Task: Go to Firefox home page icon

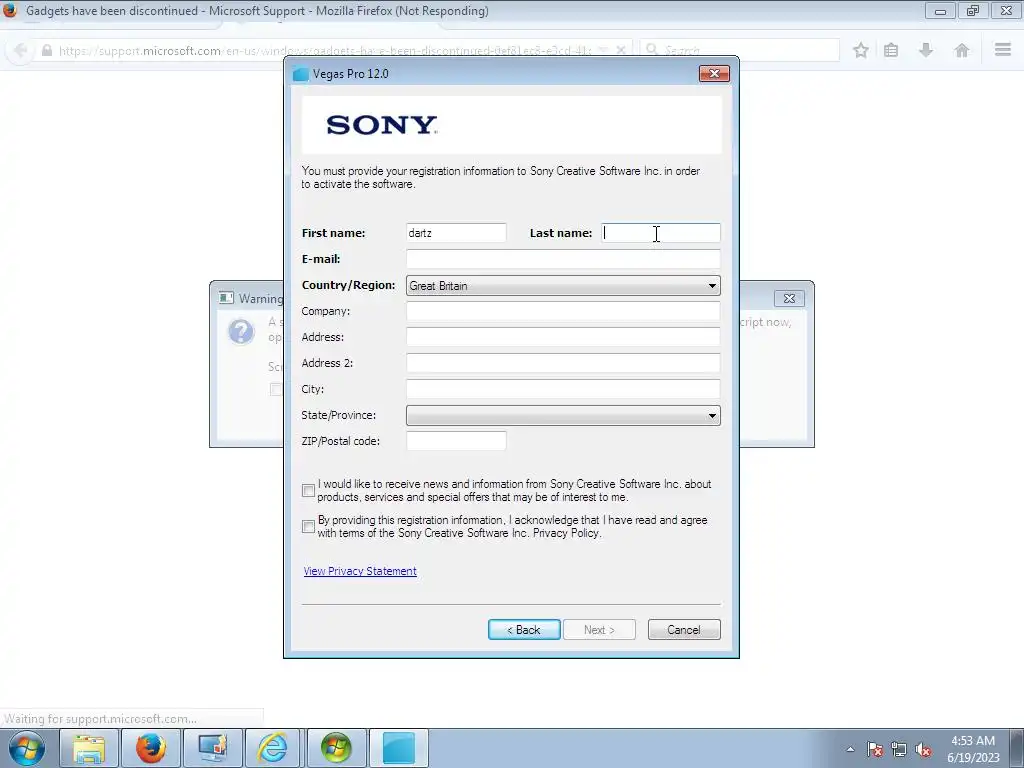Action: pyautogui.click(x=961, y=50)
